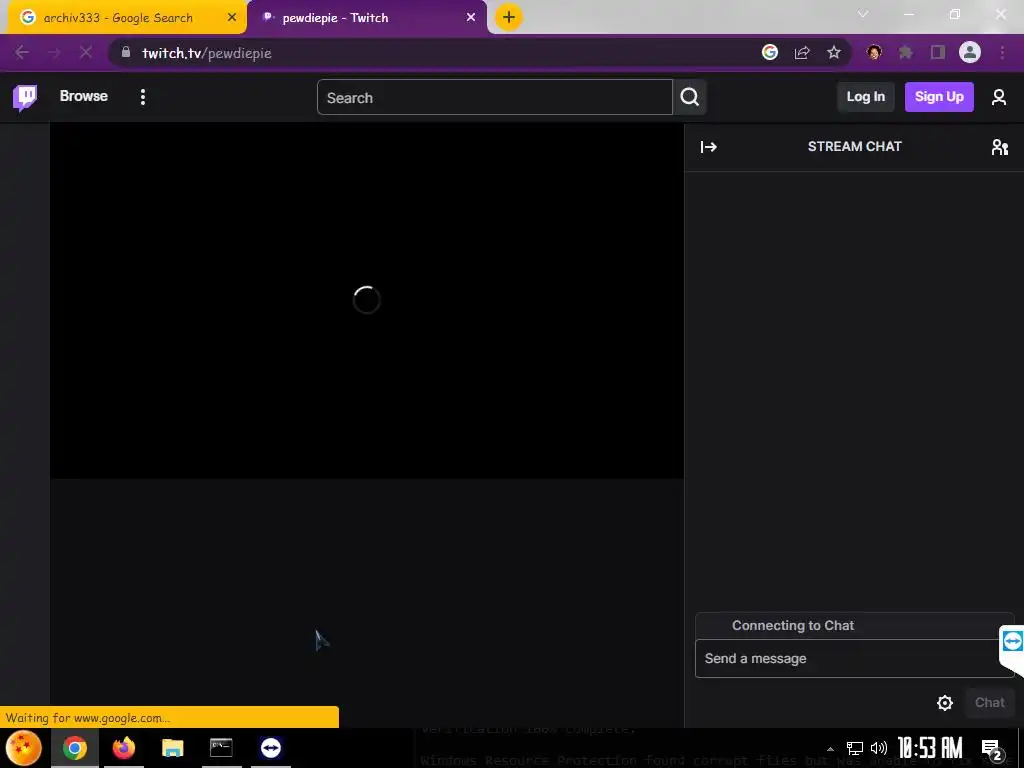Image resolution: width=1024 pixels, height=768 pixels.
Task: Open network status tray icon
Action: 855,748
